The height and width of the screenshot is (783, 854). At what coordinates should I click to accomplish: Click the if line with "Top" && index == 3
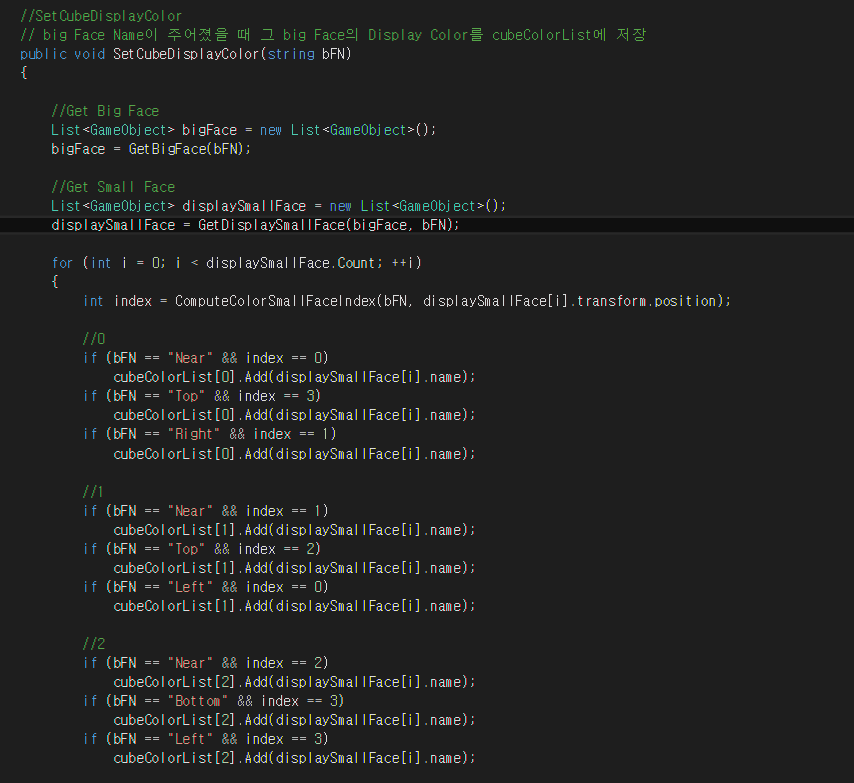point(202,396)
